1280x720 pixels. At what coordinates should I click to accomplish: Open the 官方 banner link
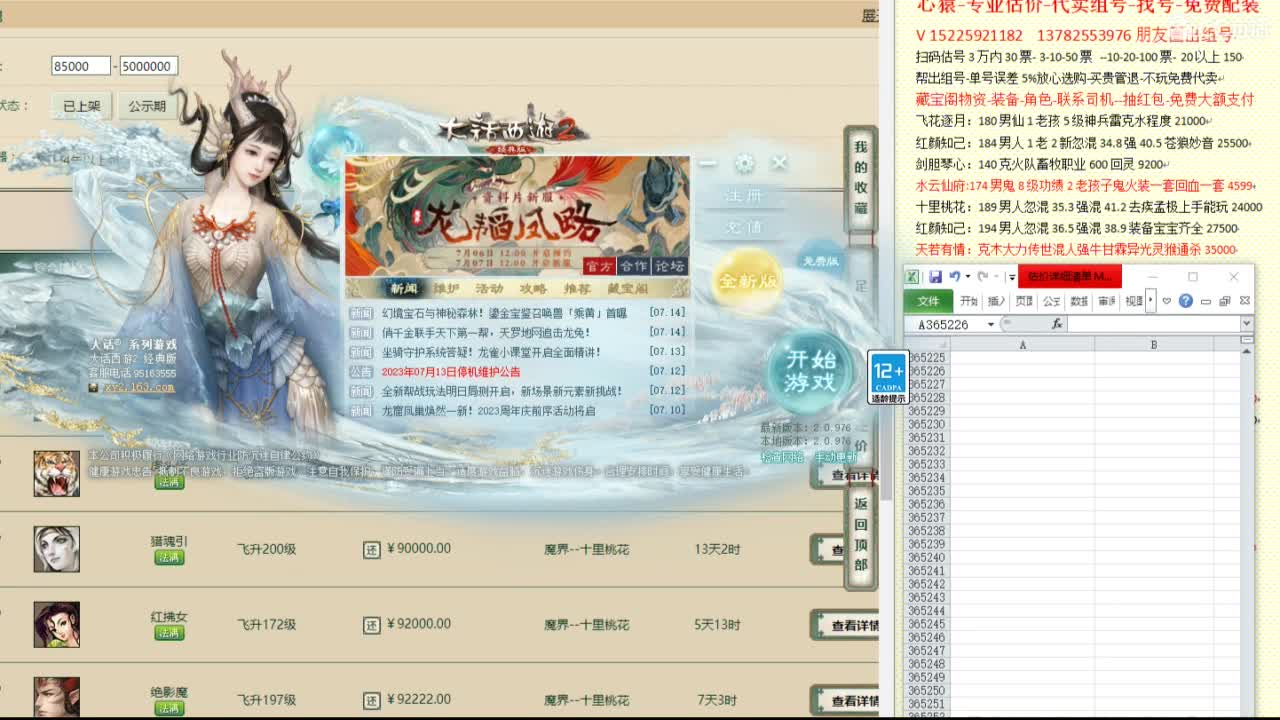(599, 266)
